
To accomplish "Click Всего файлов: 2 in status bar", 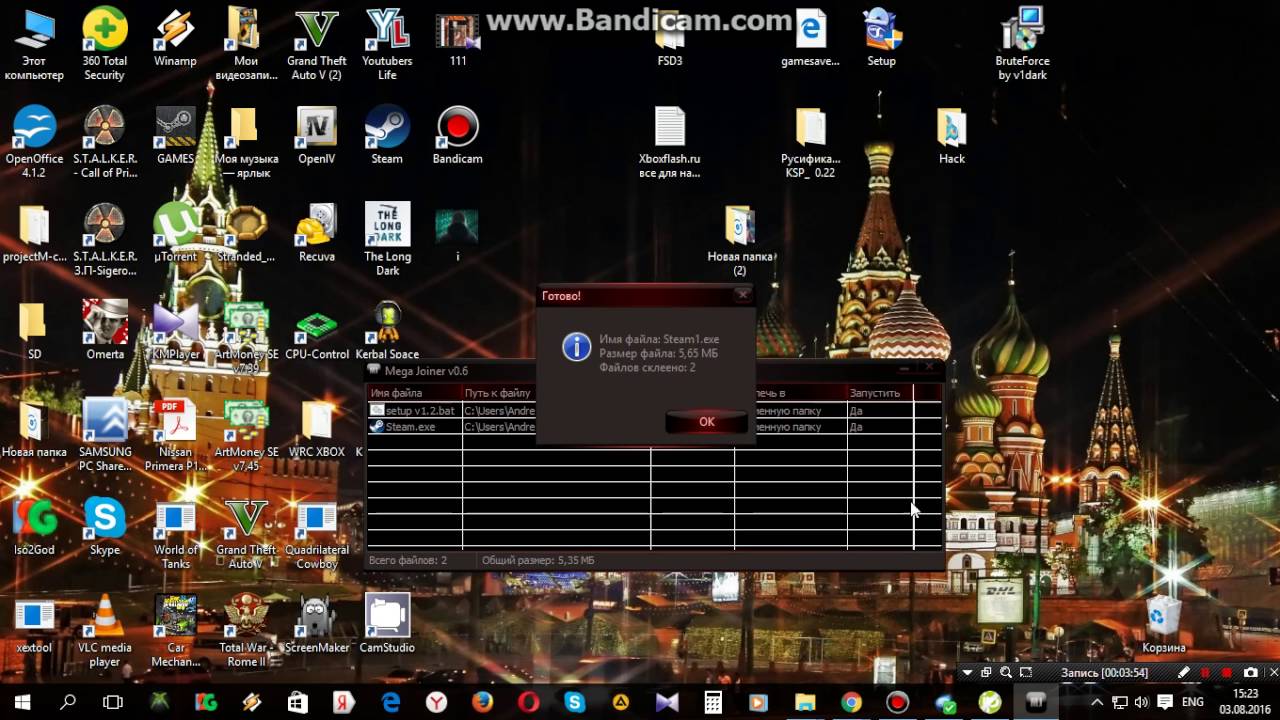I will [408, 560].
